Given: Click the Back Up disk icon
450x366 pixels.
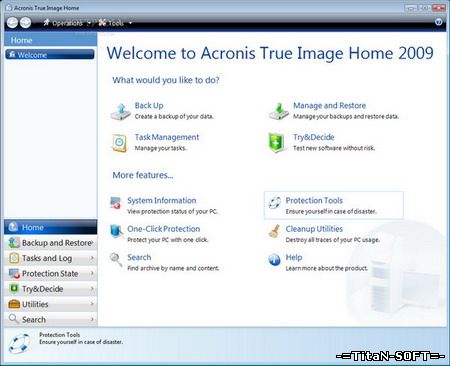Looking at the screenshot, I should point(121,112).
